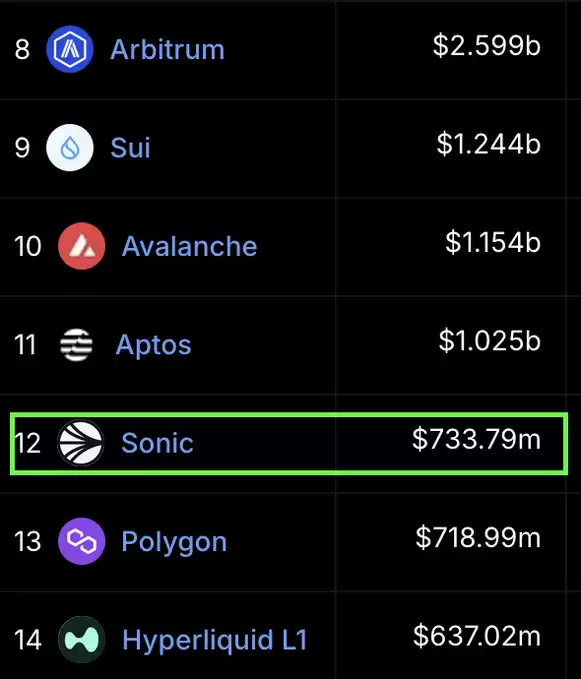Open the Hyperliquid L1 chain link
Viewport: 581px width, 679px height.
coord(215,640)
